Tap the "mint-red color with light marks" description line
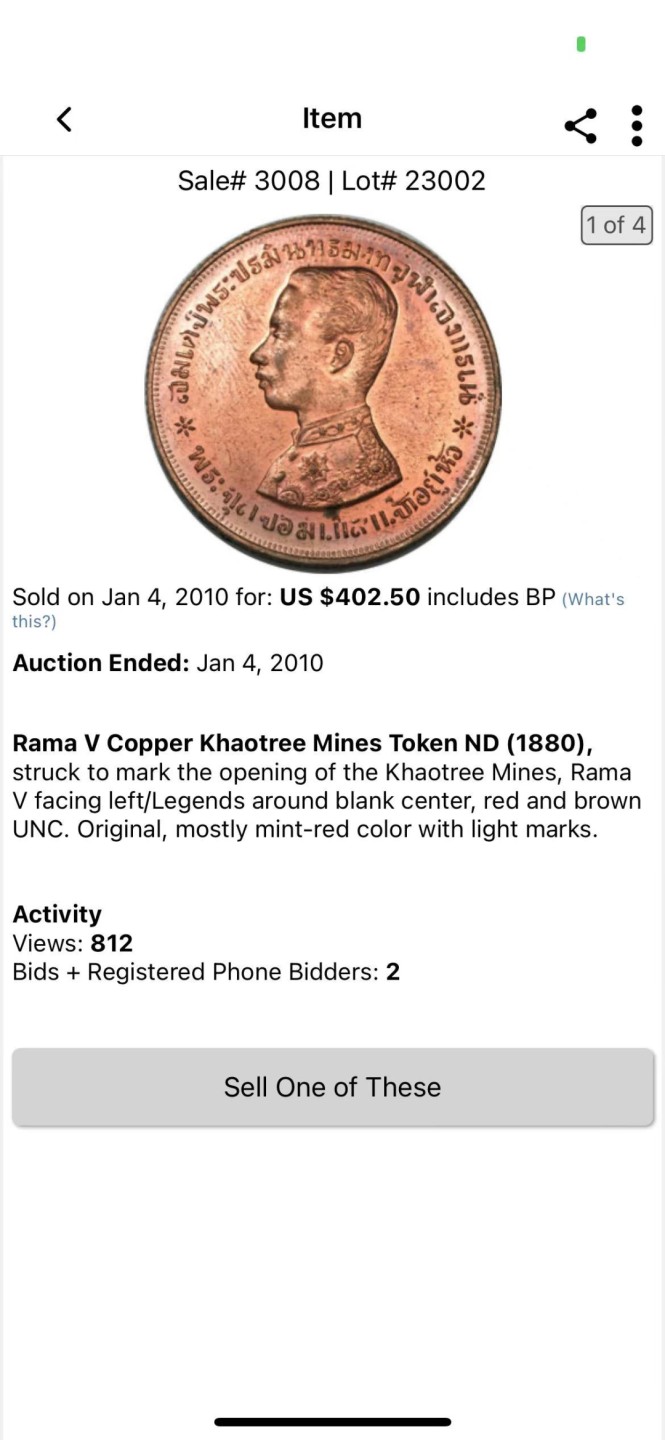 [x=304, y=829]
